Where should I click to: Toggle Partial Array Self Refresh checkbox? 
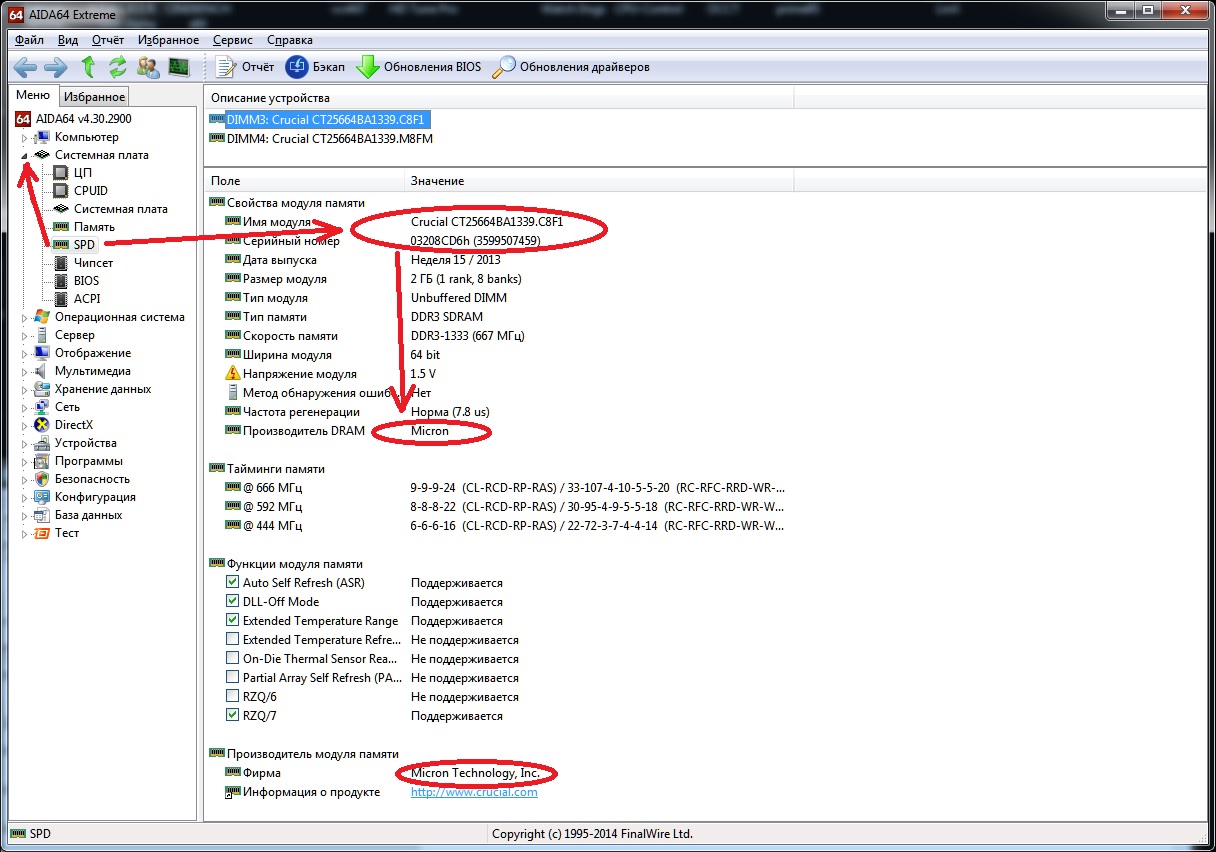pos(233,678)
